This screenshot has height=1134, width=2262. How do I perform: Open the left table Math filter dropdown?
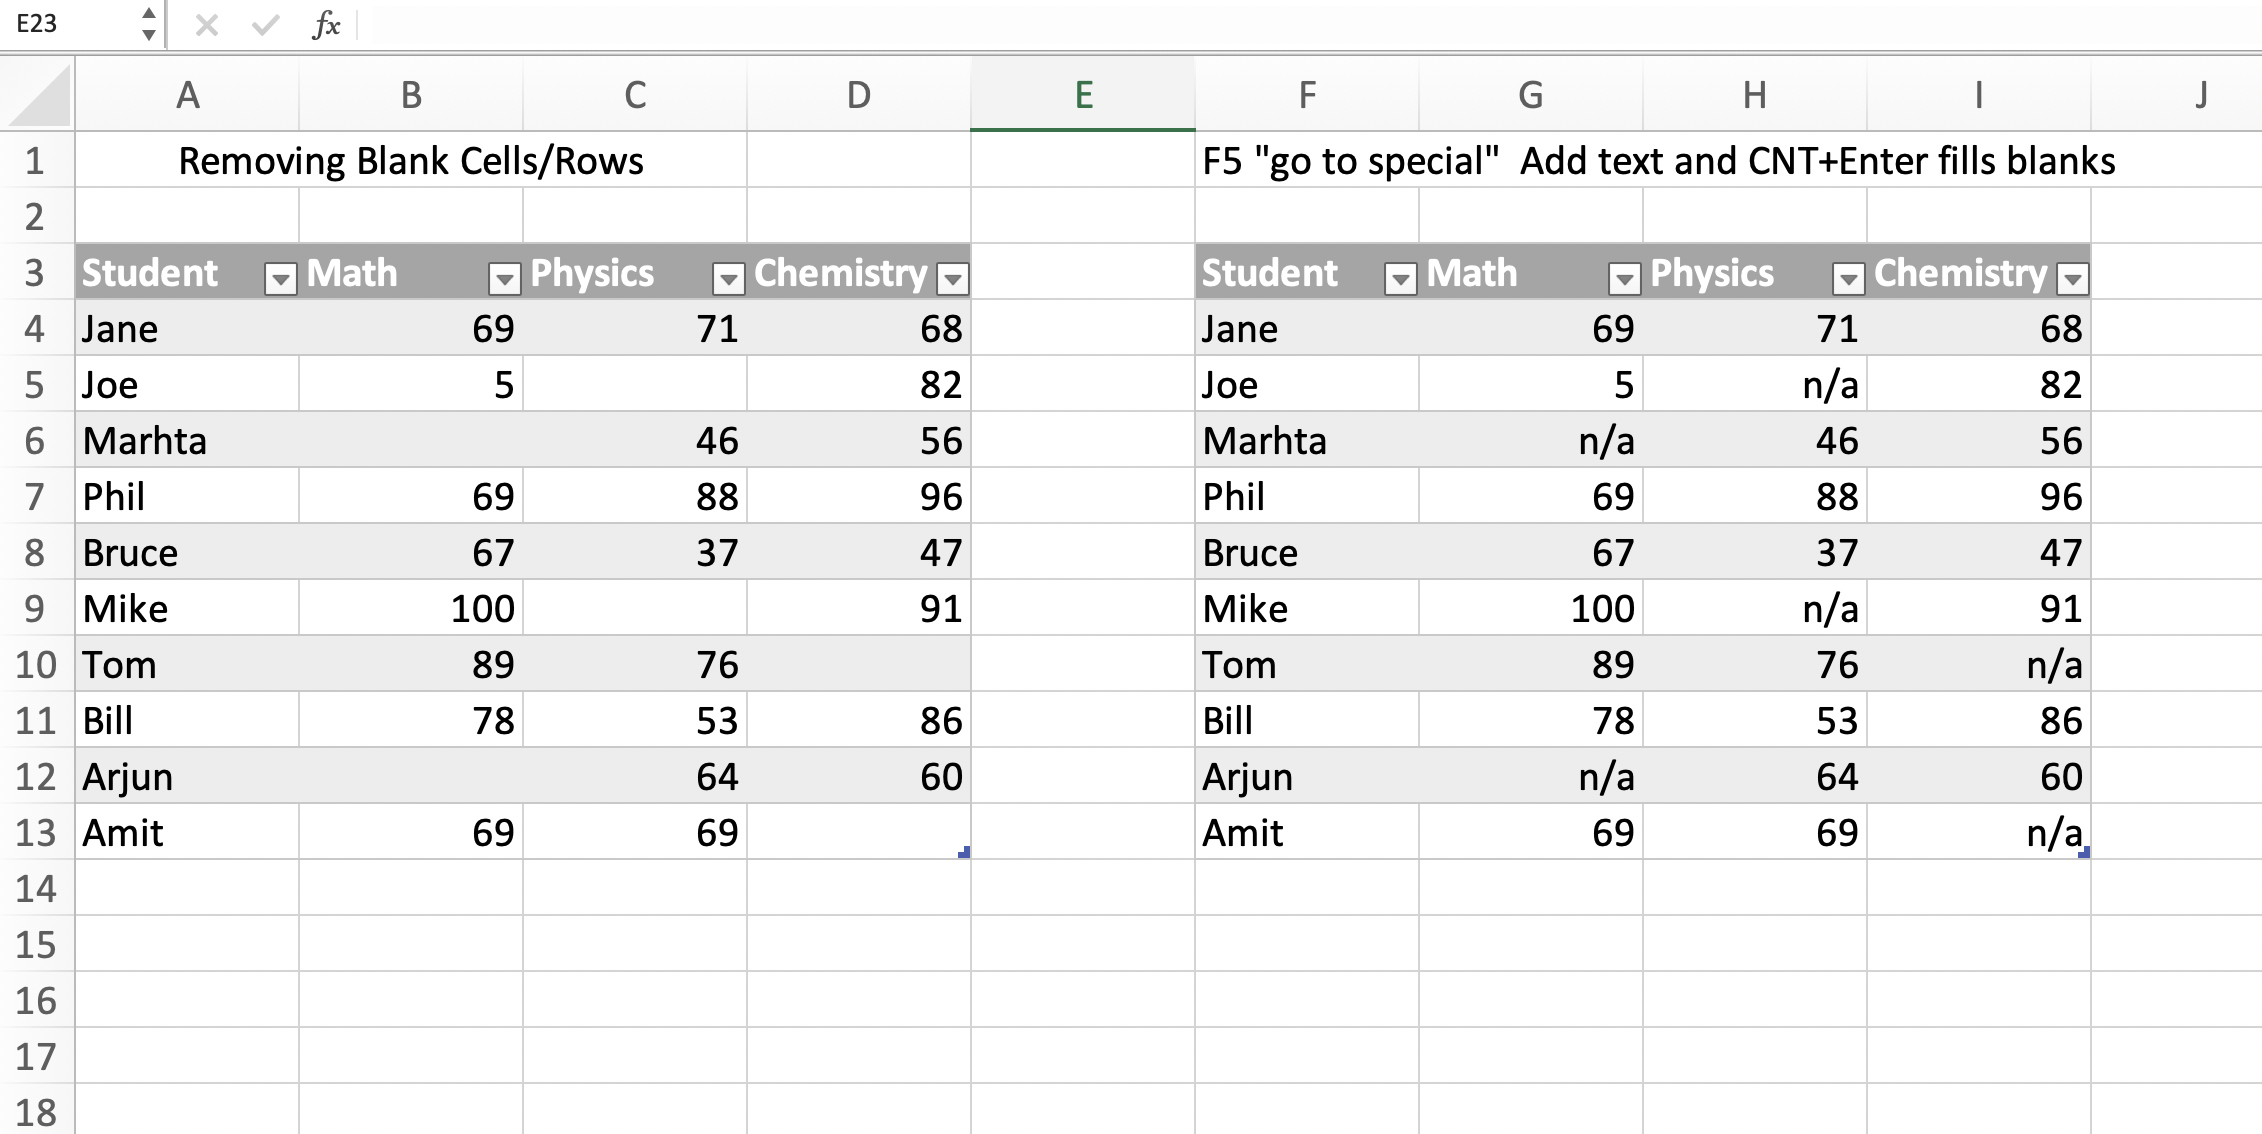point(505,278)
